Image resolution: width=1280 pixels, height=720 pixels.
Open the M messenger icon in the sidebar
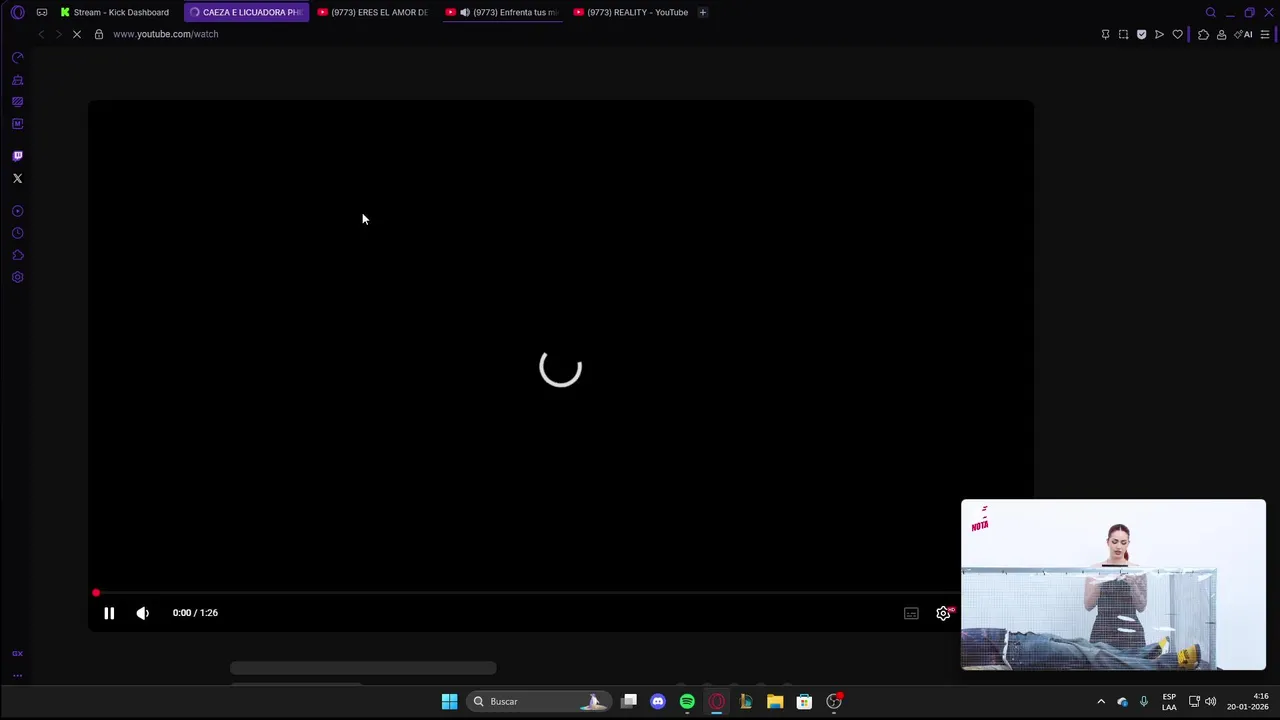pyautogui.click(x=17, y=124)
